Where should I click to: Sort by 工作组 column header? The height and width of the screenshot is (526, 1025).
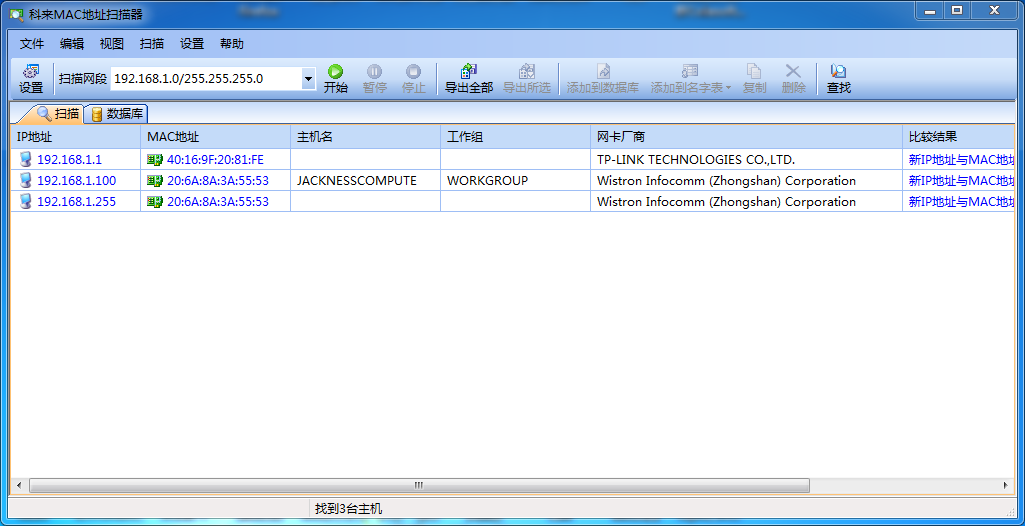point(515,137)
